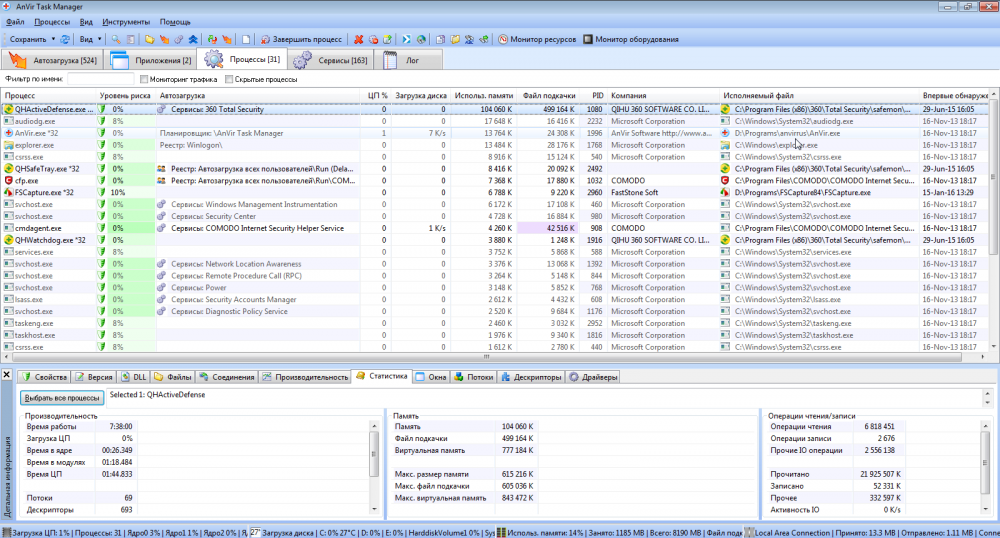Click the red X delete icon in toolbar
This screenshot has height=538, width=1000.
[x=358, y=40]
